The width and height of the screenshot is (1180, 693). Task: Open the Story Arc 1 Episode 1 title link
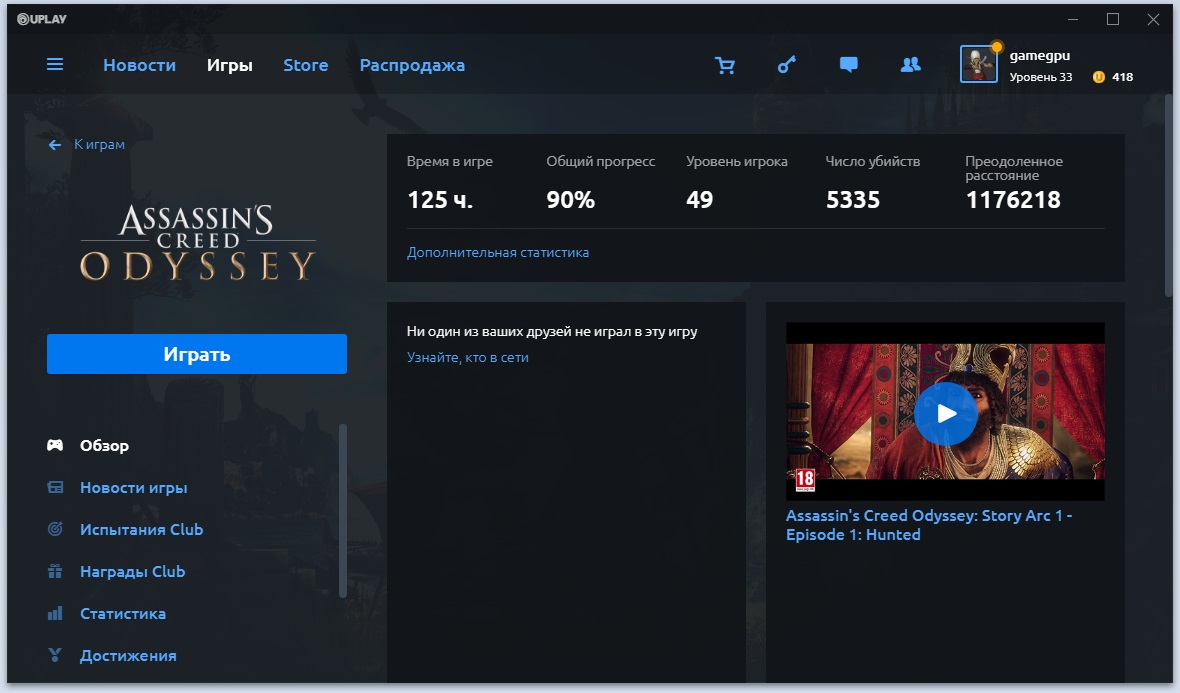(929, 525)
